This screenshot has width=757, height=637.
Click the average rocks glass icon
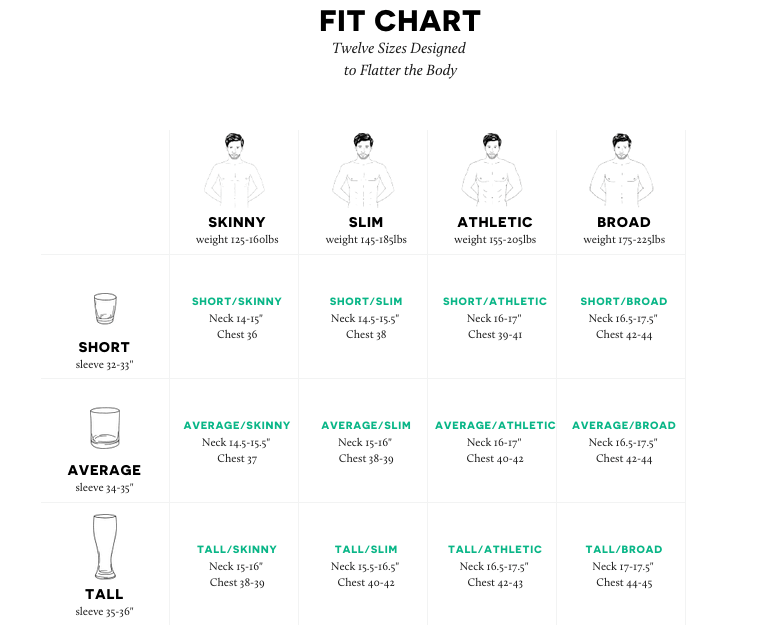(x=105, y=428)
